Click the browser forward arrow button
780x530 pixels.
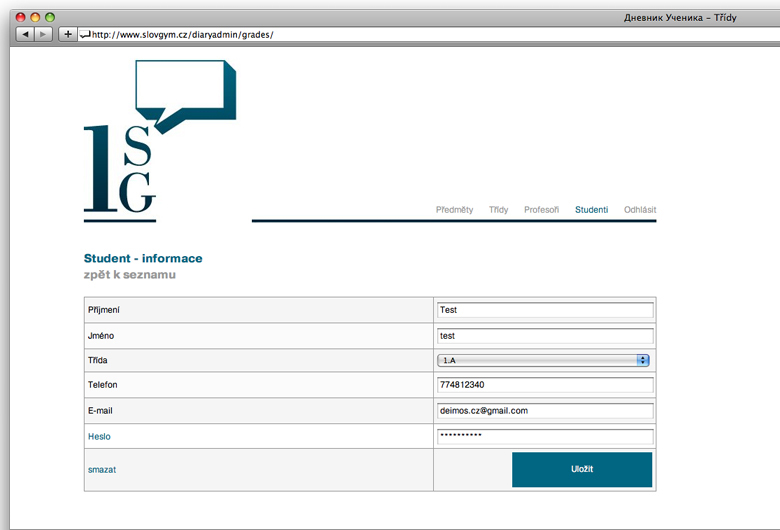click(44, 34)
